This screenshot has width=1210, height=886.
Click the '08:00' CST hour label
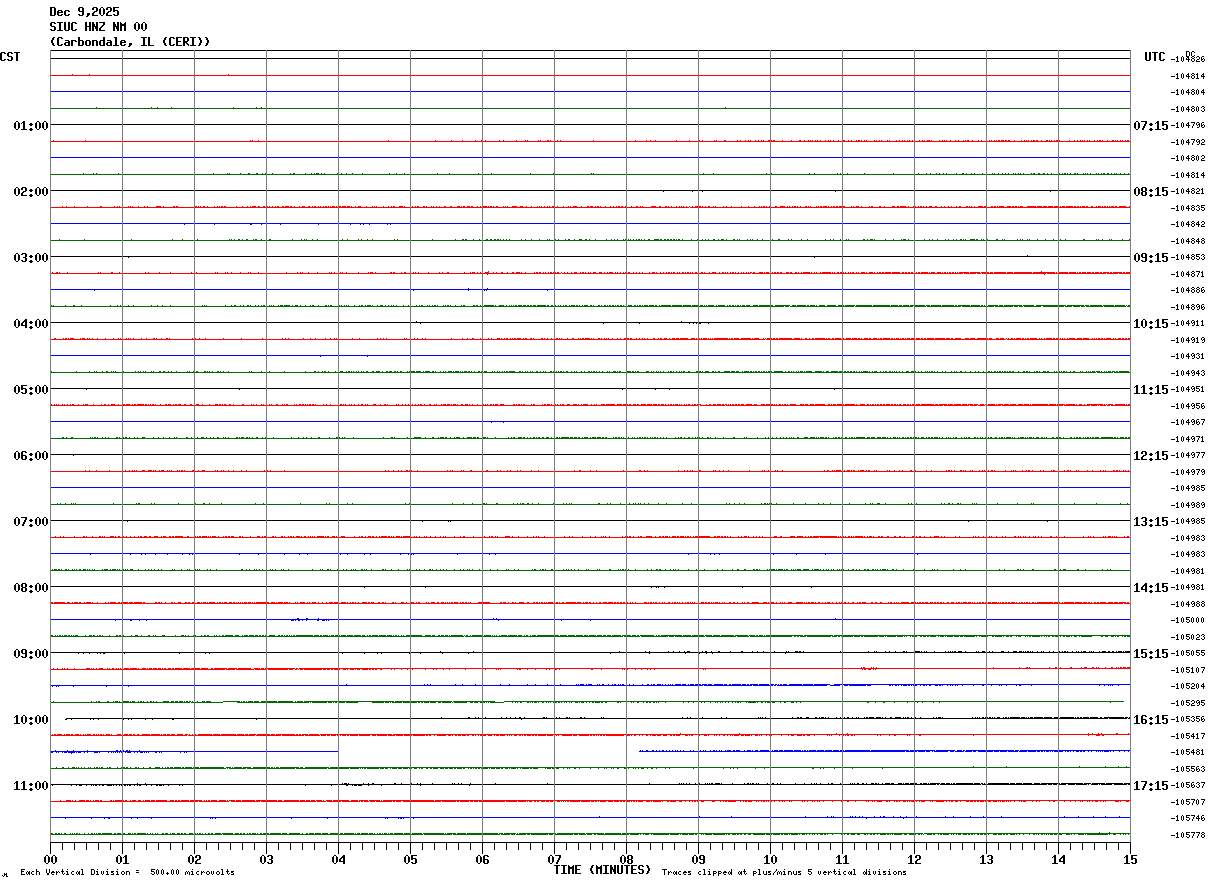[31, 588]
